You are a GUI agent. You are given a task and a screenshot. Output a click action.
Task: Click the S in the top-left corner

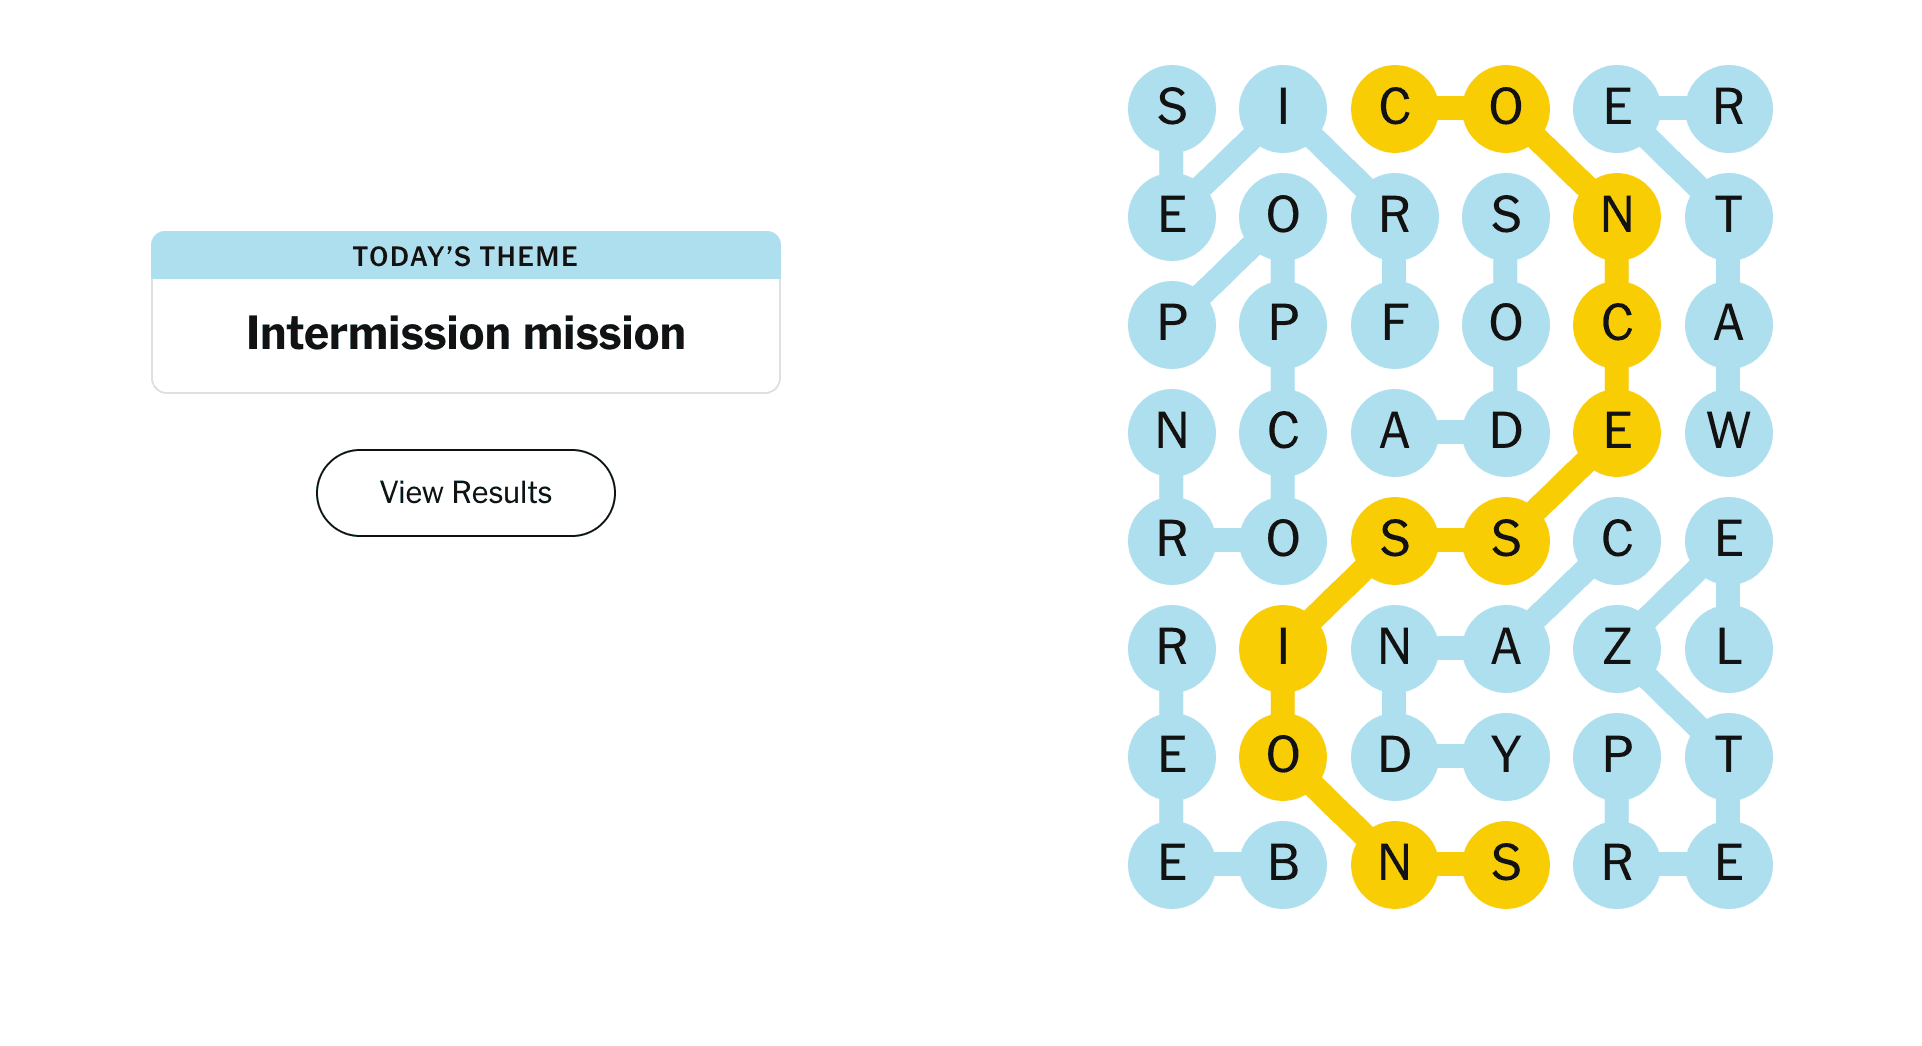tap(1171, 108)
